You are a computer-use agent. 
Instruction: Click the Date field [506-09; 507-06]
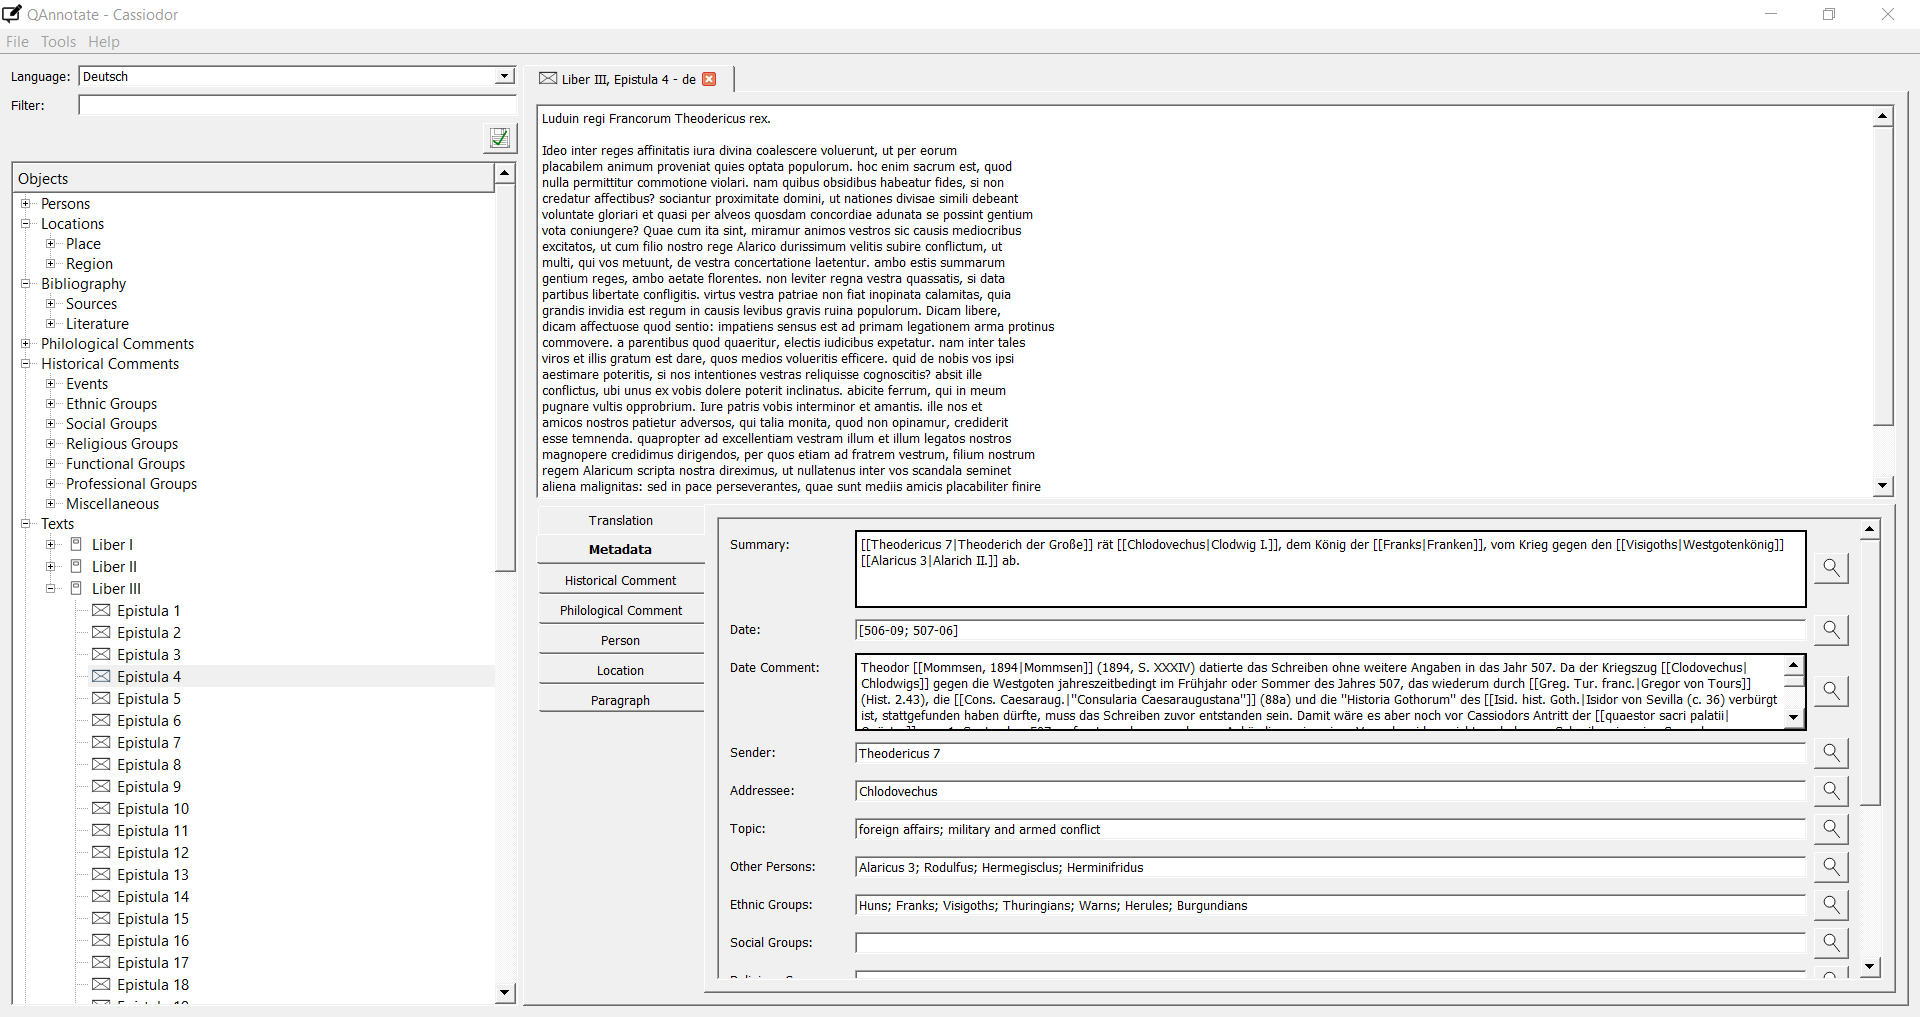tap(1331, 630)
